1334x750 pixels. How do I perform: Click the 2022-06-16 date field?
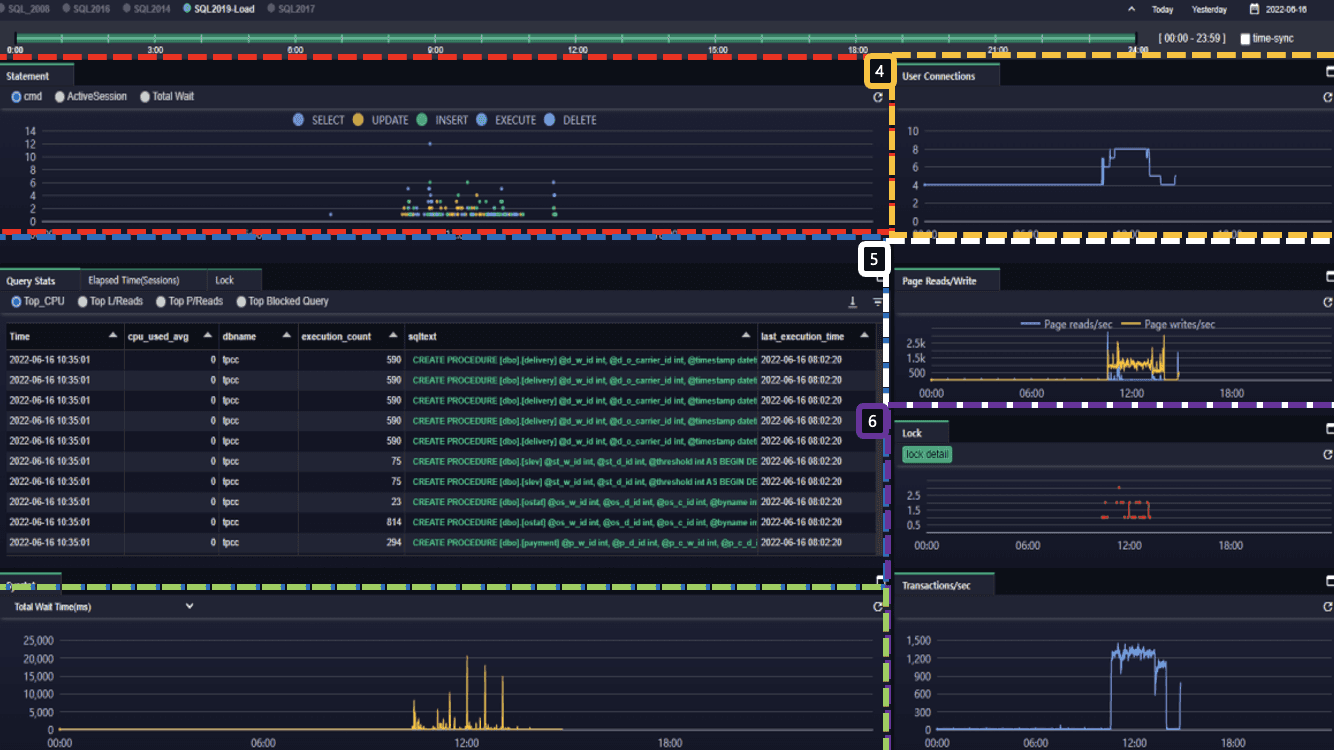click(x=1285, y=9)
